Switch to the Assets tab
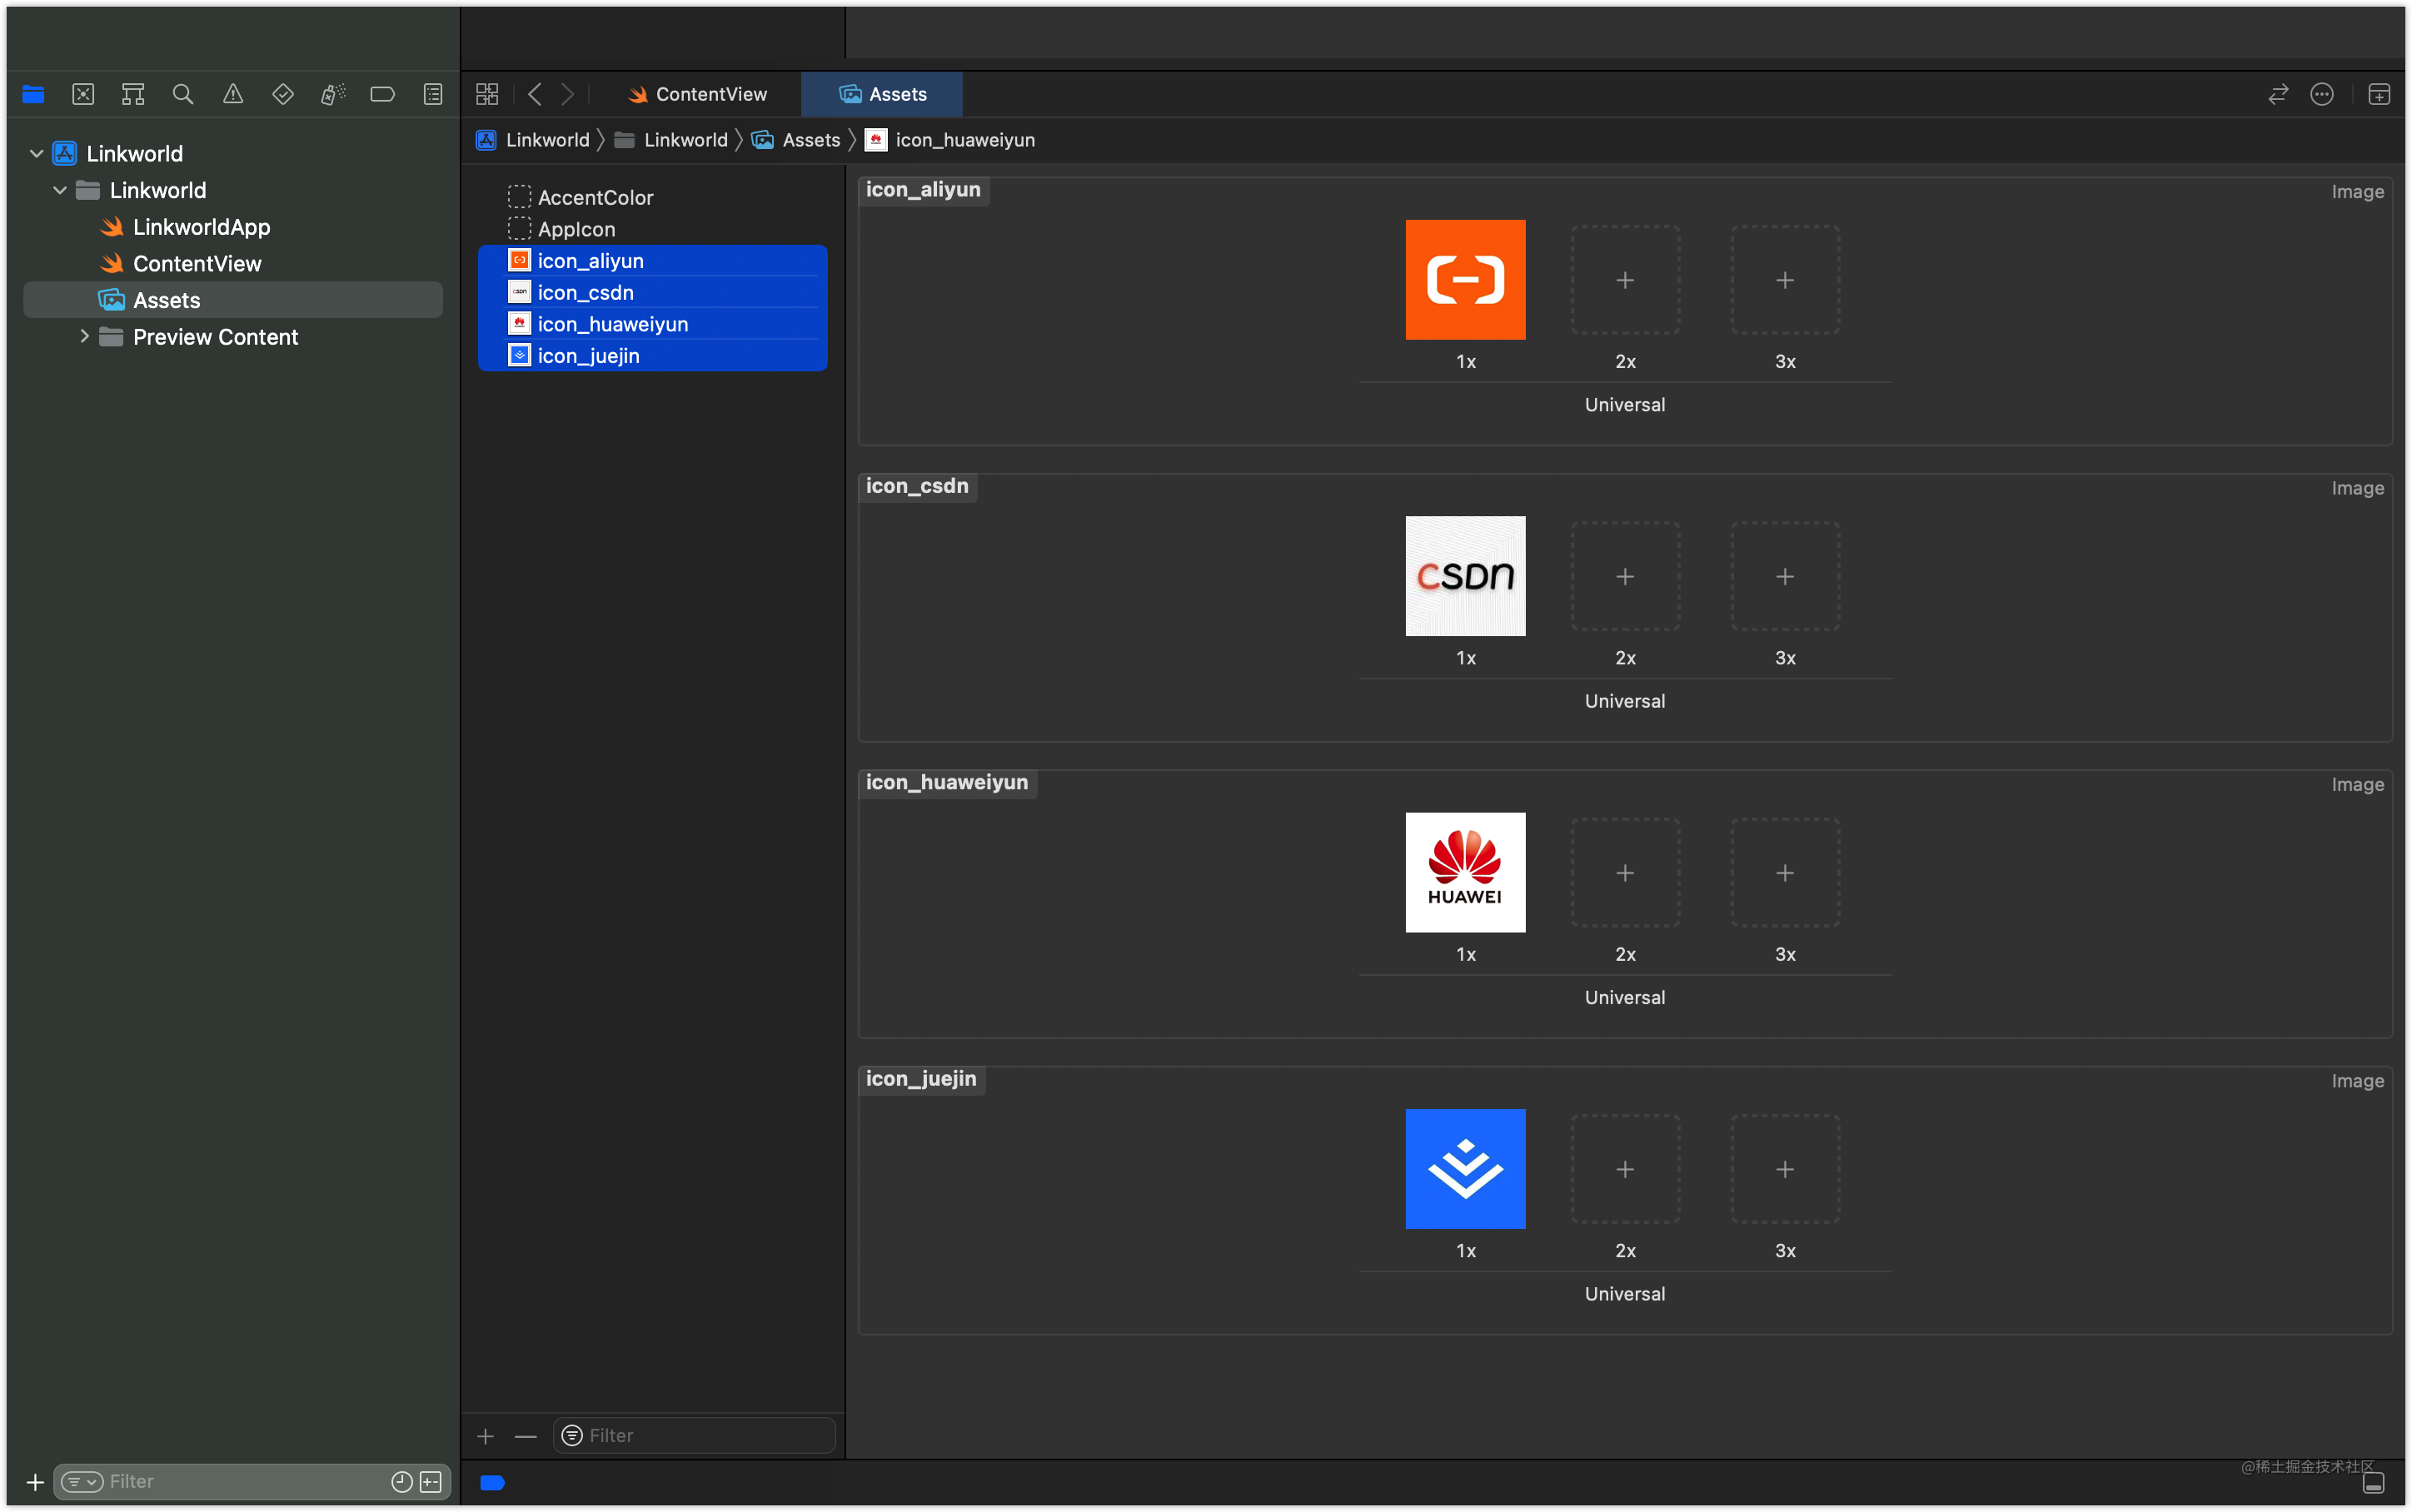The height and width of the screenshot is (1512, 2412). pos(882,94)
